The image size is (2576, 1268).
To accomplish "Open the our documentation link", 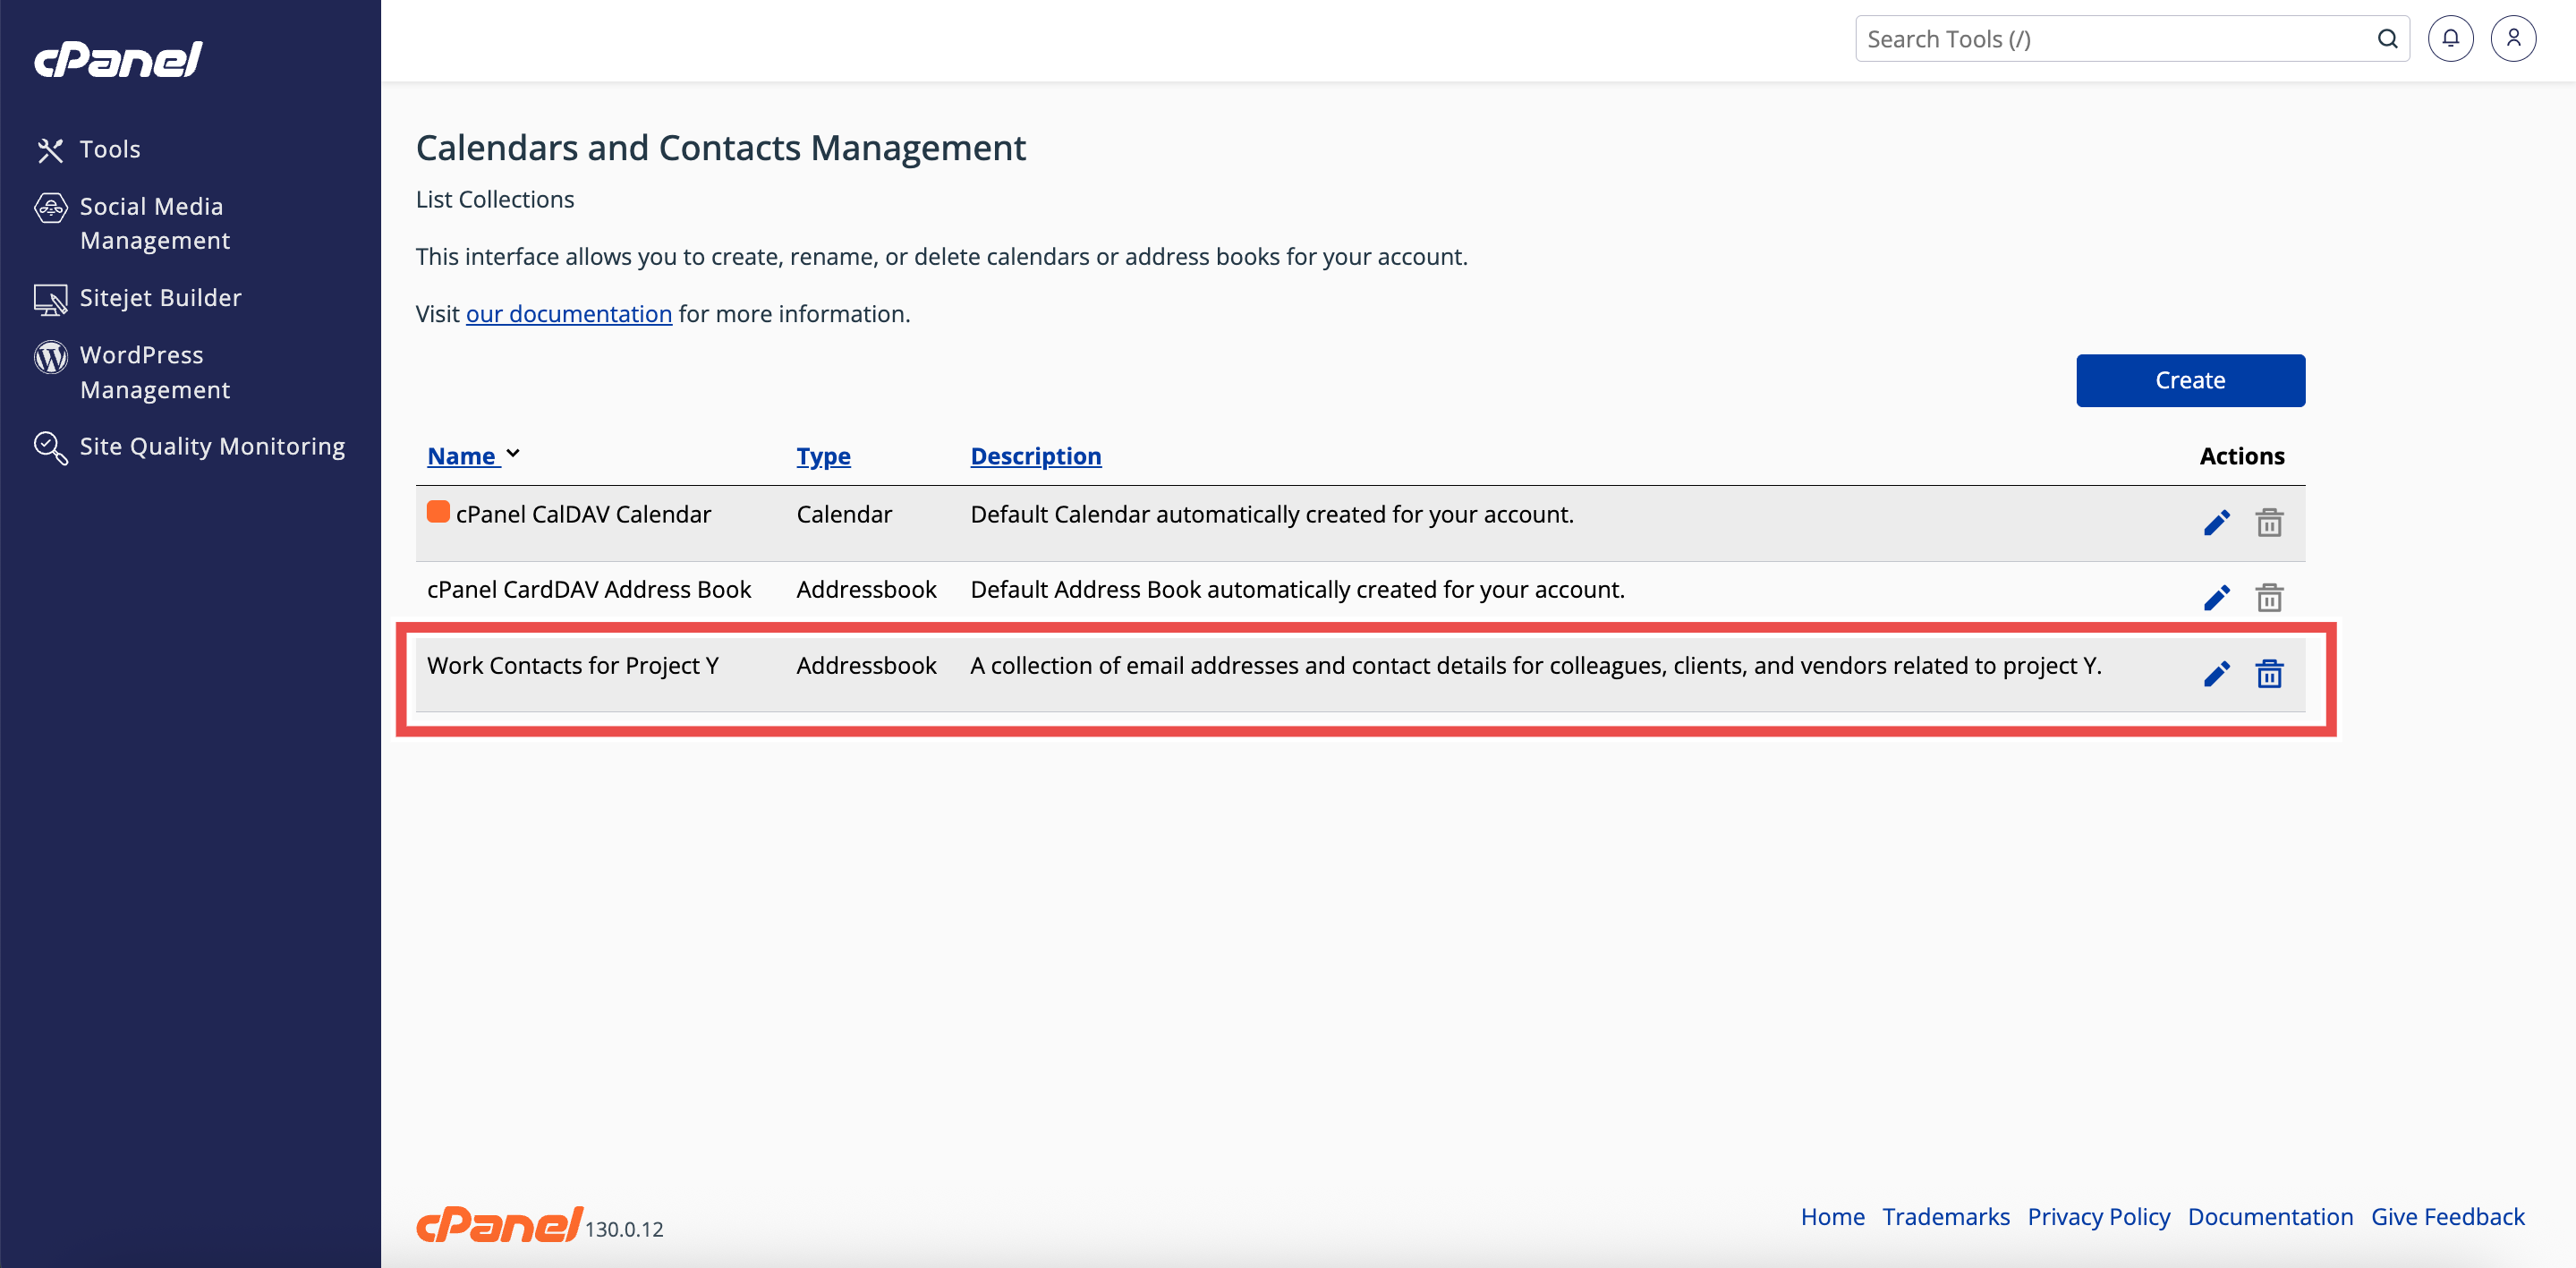I will pyautogui.click(x=568, y=314).
